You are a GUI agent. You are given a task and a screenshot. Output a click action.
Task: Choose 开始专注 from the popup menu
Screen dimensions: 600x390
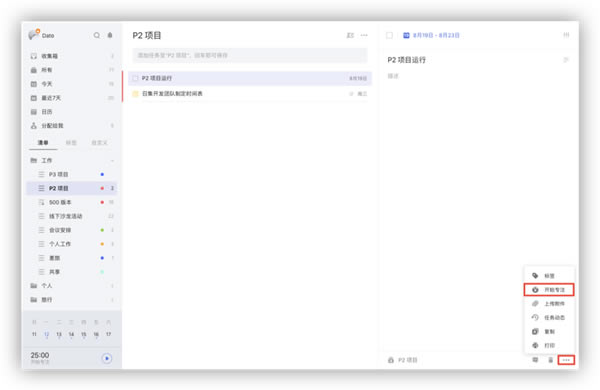pos(549,290)
